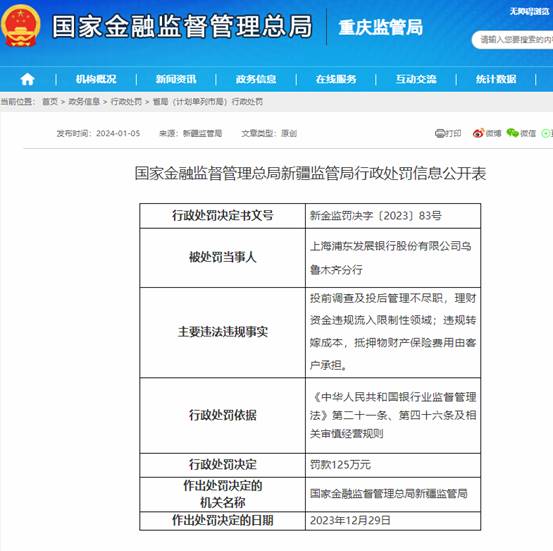Open the 互动交流 menu
This screenshot has width=553, height=551.
[416, 79]
